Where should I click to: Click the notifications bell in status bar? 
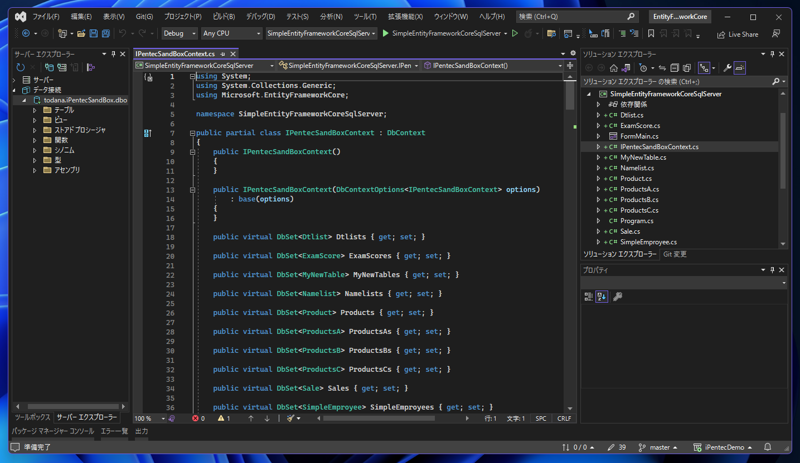768,447
